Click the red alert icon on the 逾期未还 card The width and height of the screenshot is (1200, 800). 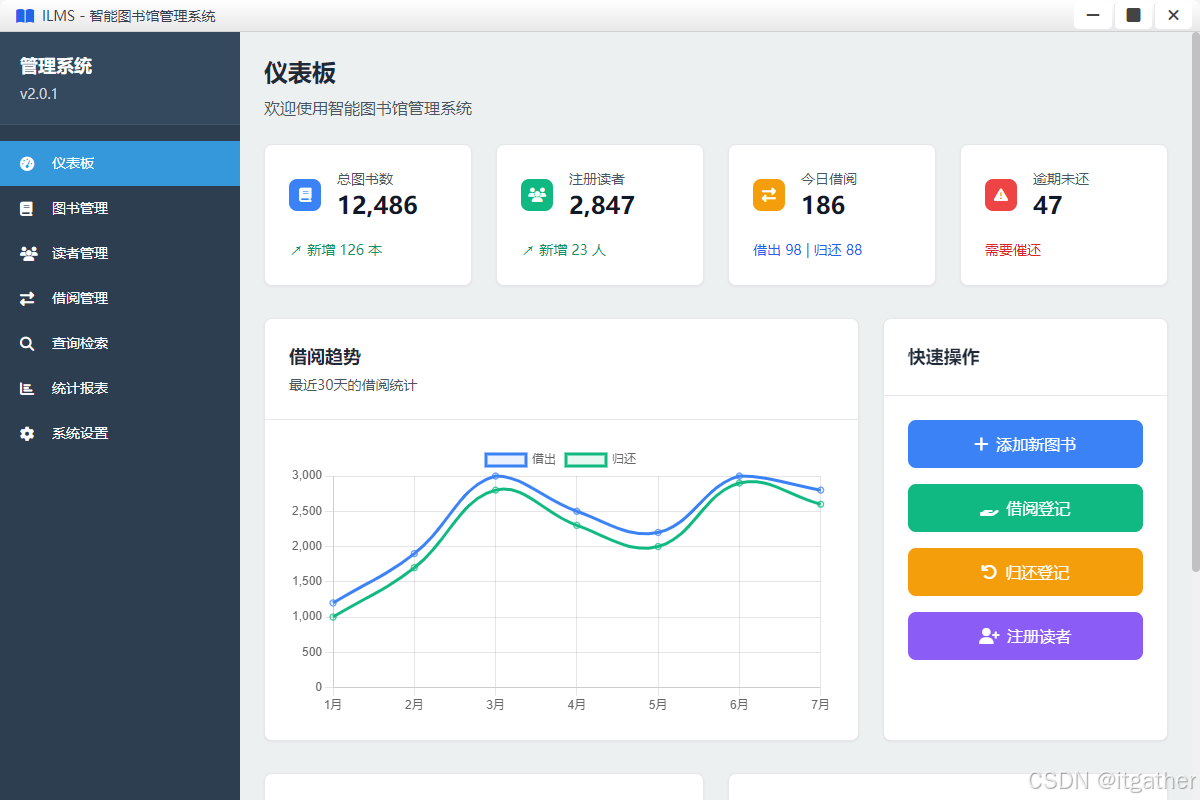[1001, 195]
